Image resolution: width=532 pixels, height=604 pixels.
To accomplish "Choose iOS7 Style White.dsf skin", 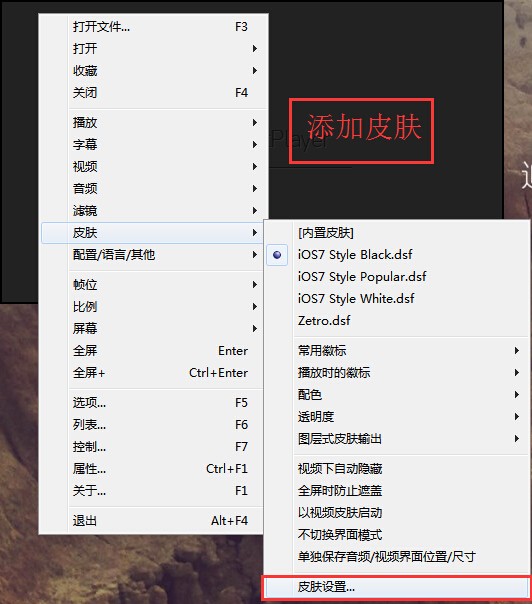I will 397,299.
